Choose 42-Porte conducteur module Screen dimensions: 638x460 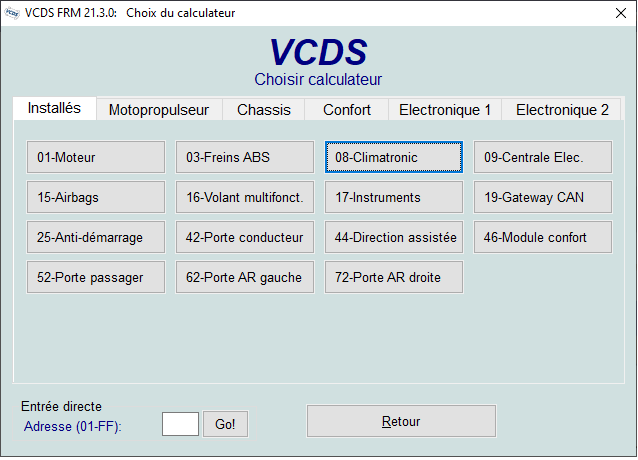245,237
